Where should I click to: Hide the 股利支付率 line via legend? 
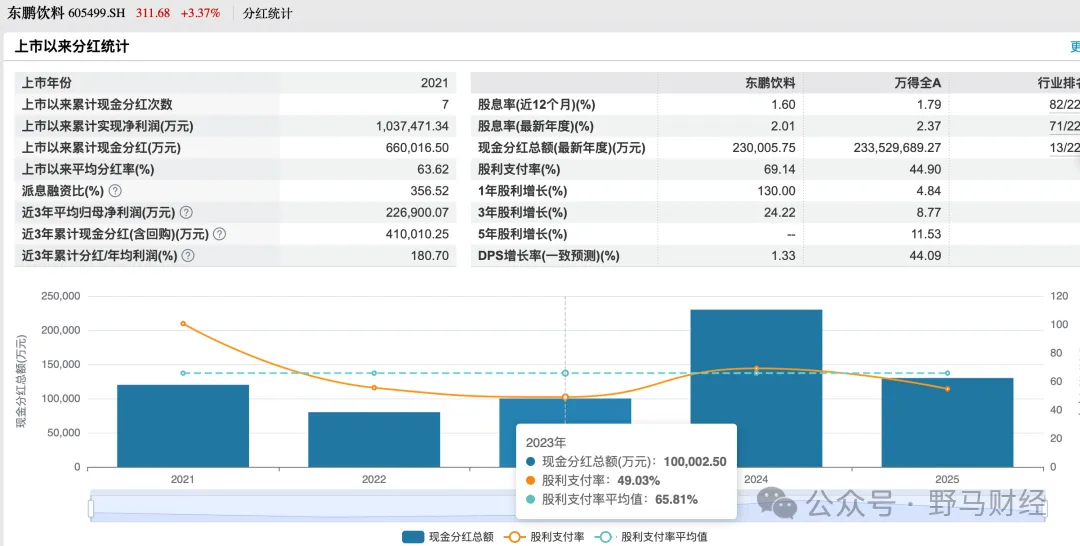pos(545,537)
